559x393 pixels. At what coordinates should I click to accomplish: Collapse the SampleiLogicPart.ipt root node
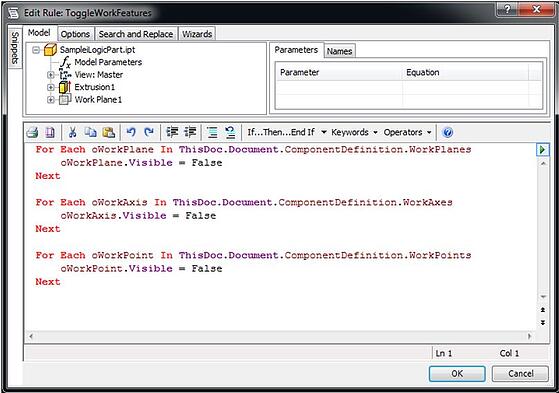pos(36,50)
